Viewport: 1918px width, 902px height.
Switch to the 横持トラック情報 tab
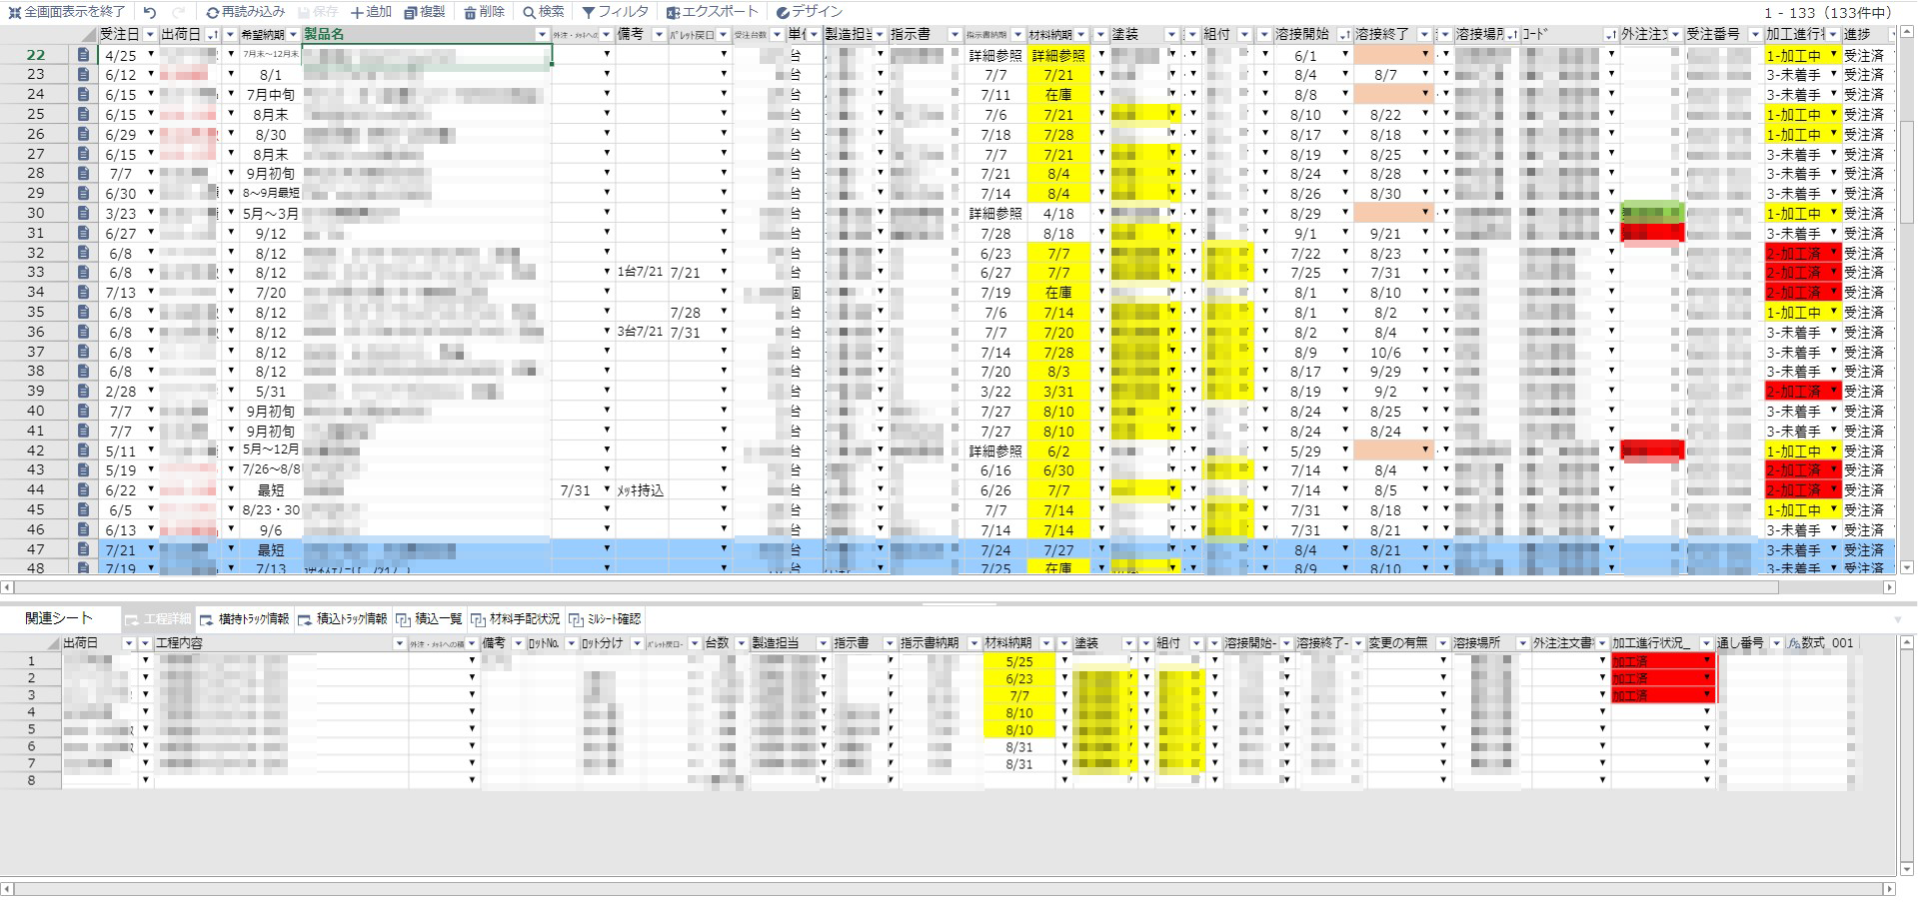pos(245,619)
